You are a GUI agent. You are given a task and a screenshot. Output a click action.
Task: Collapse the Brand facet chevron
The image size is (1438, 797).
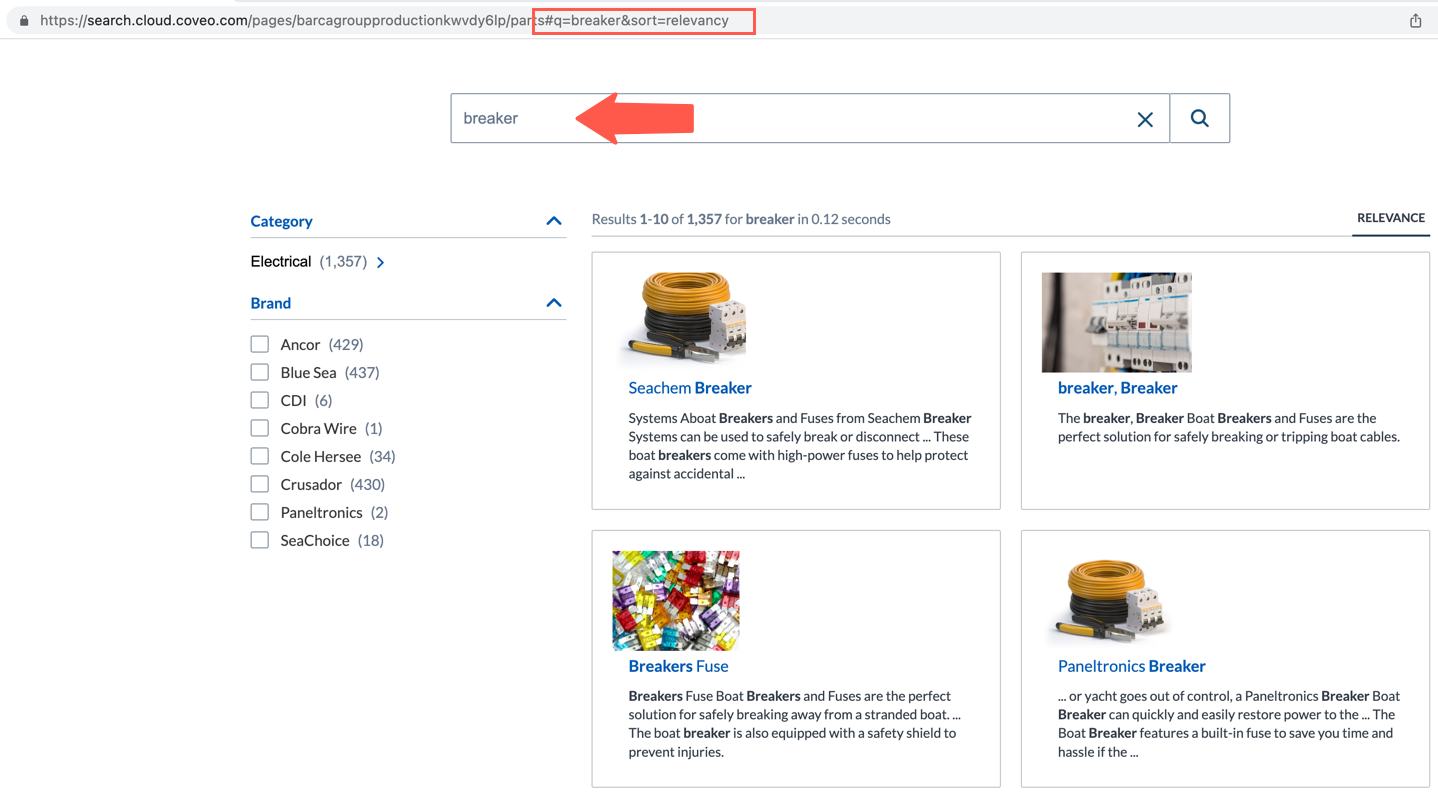(x=554, y=303)
